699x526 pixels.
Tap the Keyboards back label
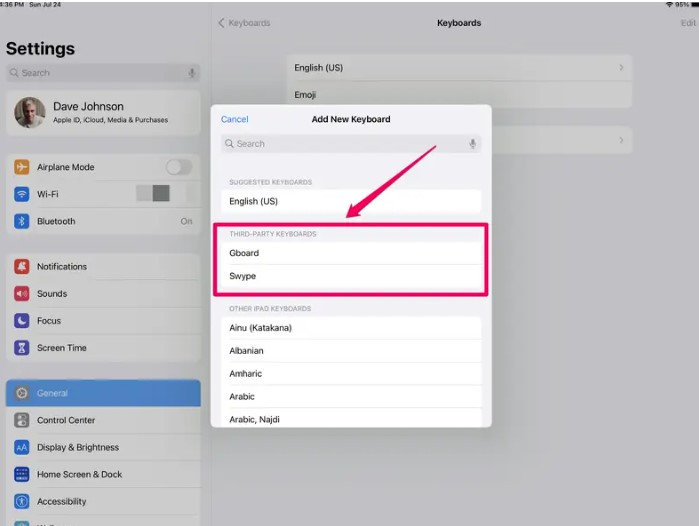tap(249, 23)
